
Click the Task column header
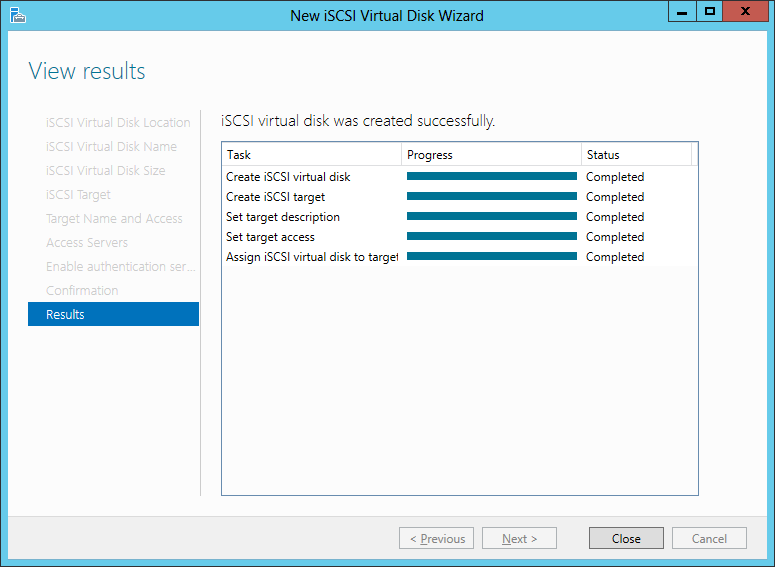(311, 154)
